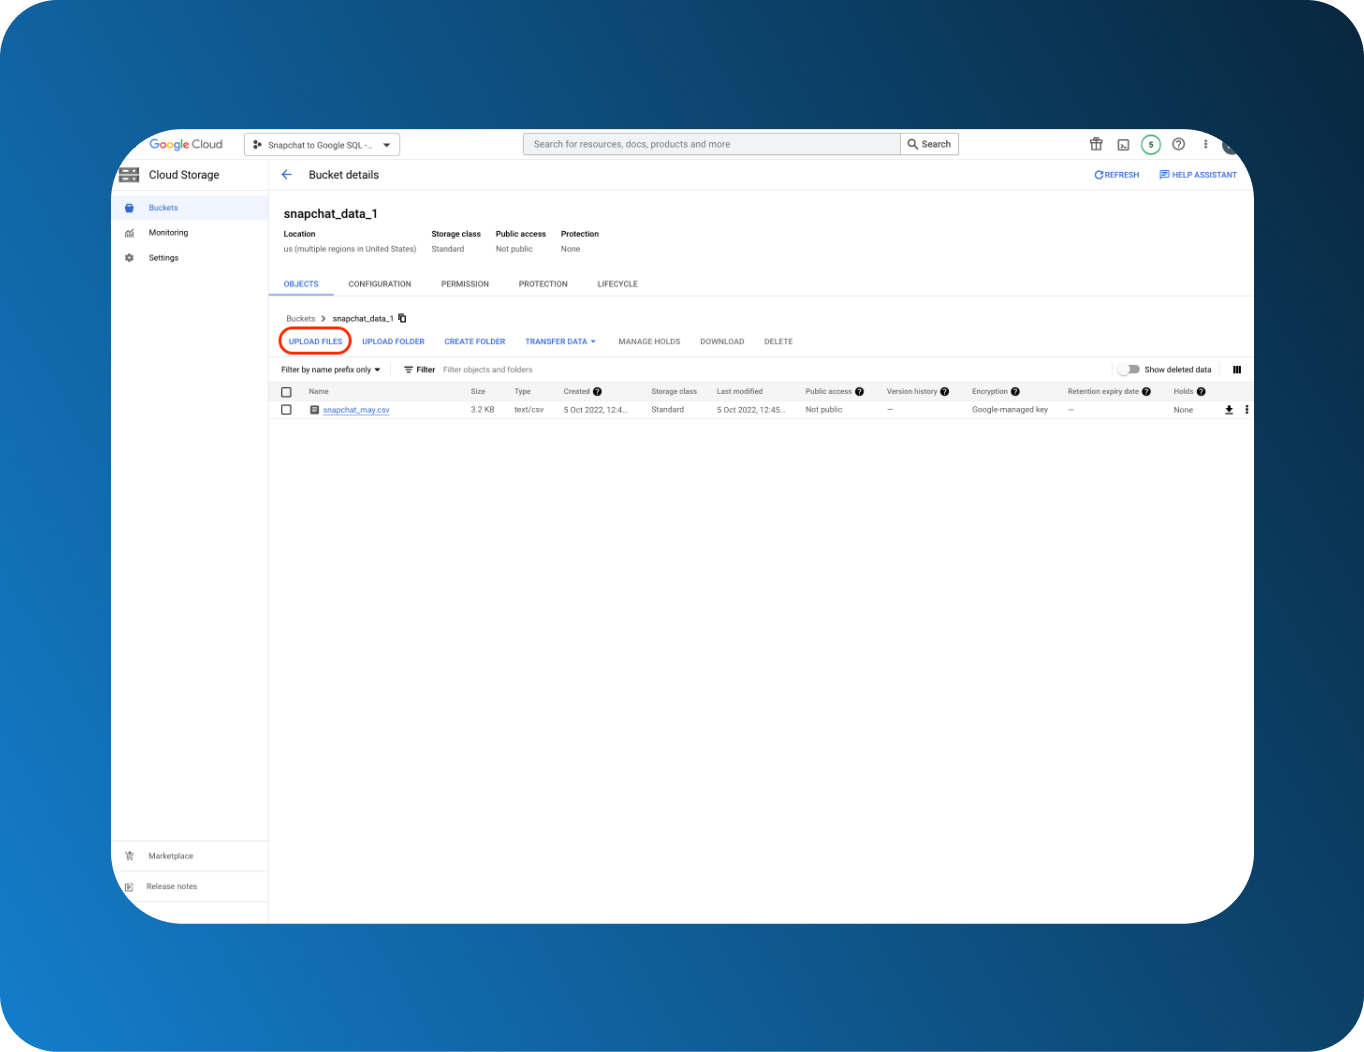Click the Marketplace cart icon
The image size is (1364, 1052).
click(x=129, y=856)
